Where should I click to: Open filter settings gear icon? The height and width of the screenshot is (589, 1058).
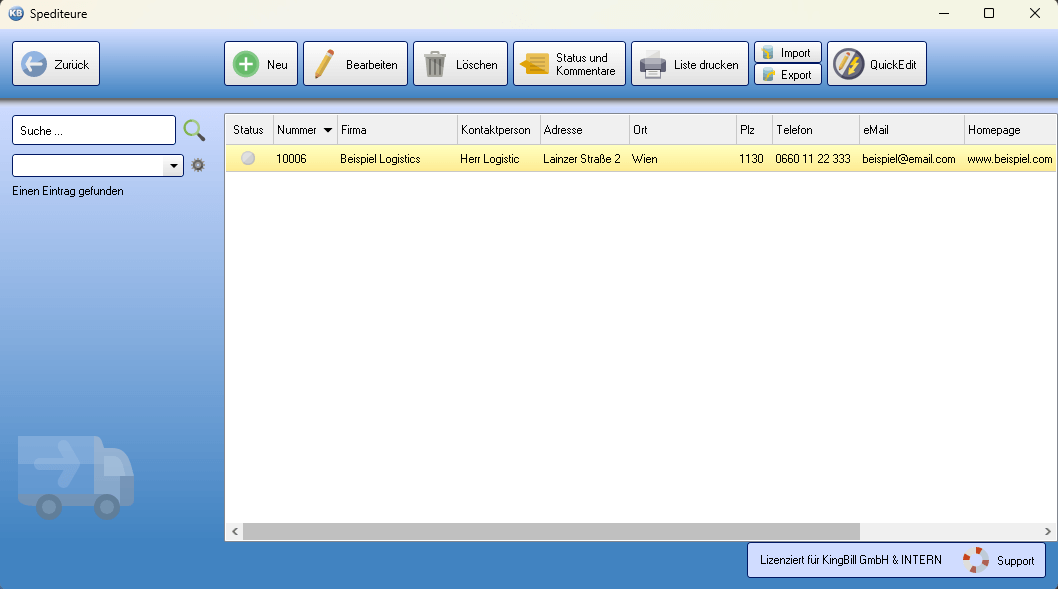pyautogui.click(x=198, y=165)
